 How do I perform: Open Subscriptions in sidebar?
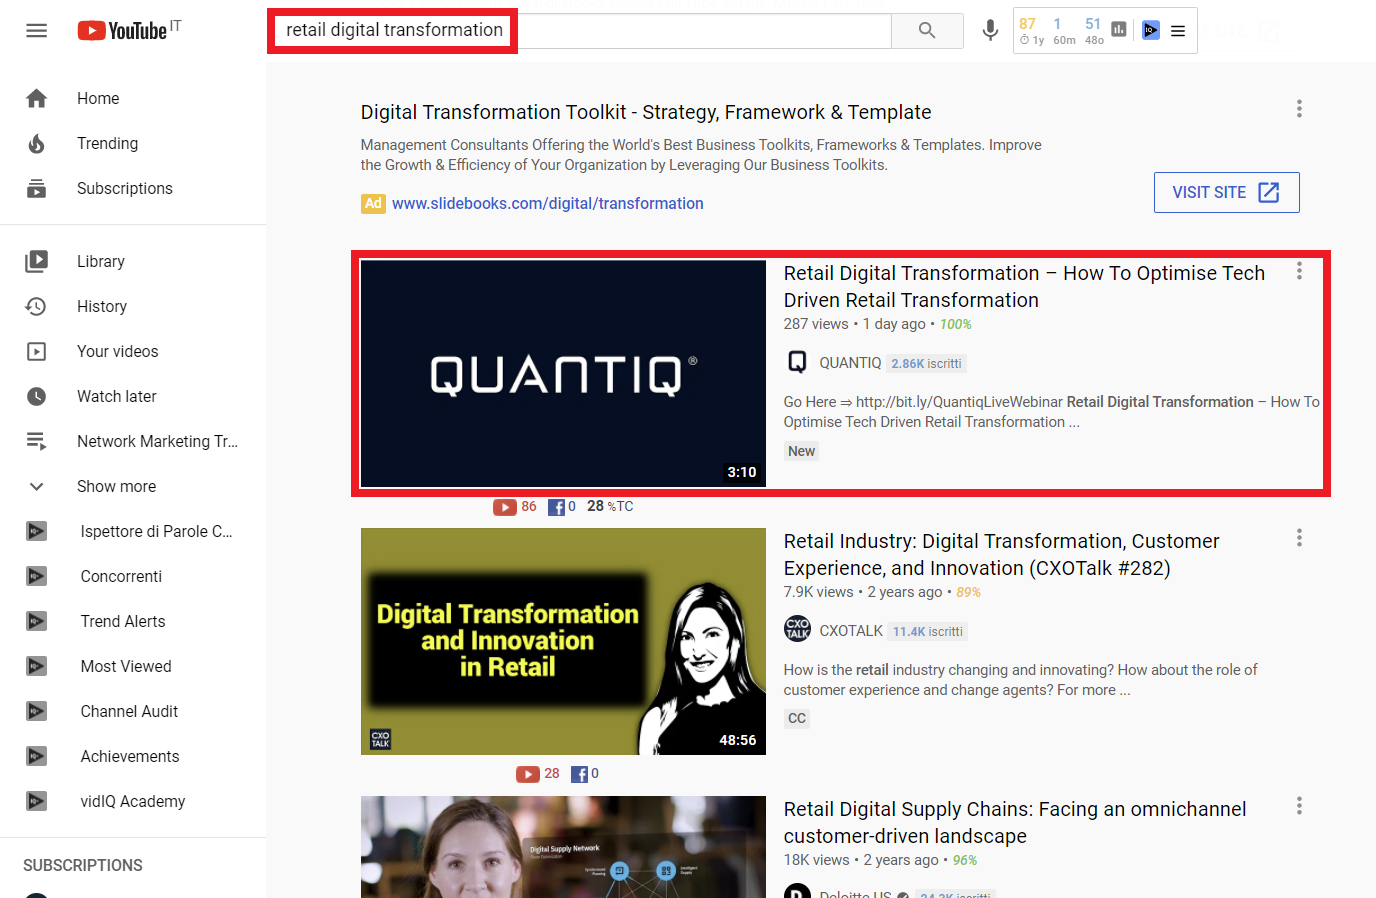pos(133,188)
